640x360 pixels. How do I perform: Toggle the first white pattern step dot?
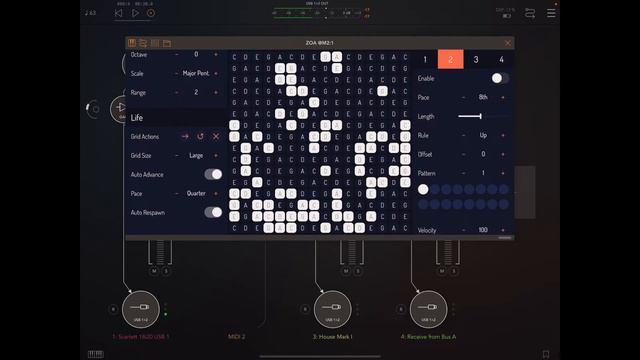point(423,189)
